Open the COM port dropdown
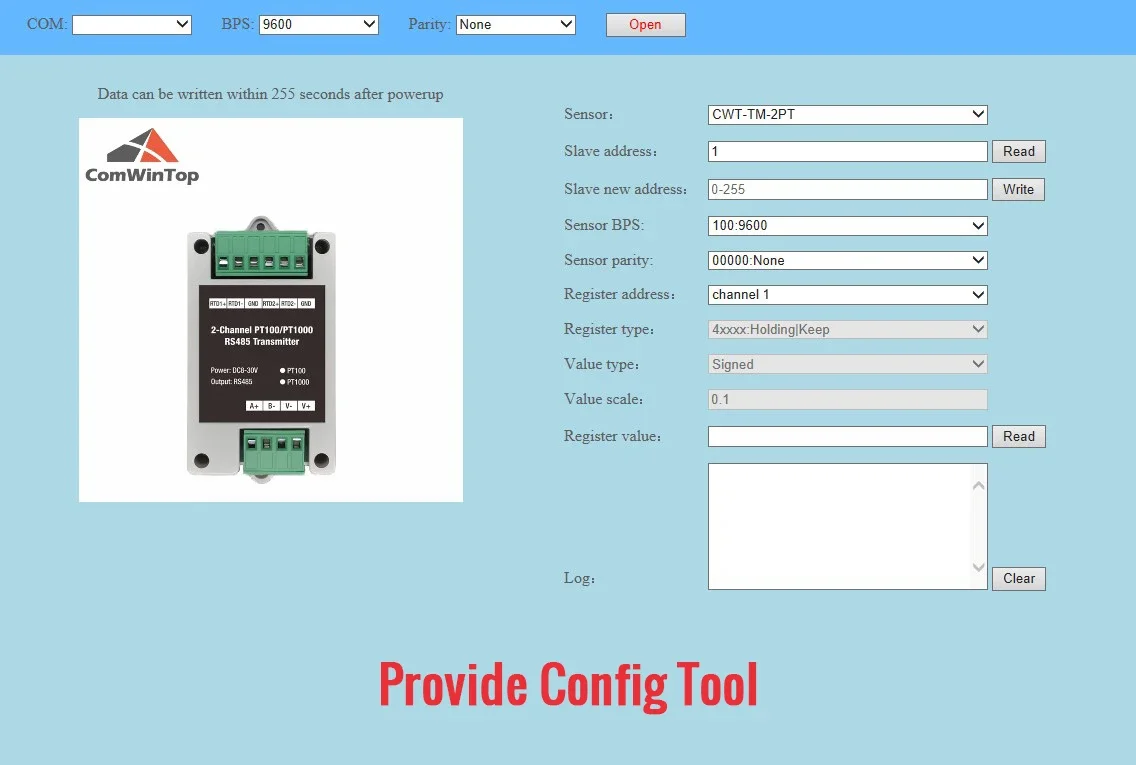 coord(132,25)
